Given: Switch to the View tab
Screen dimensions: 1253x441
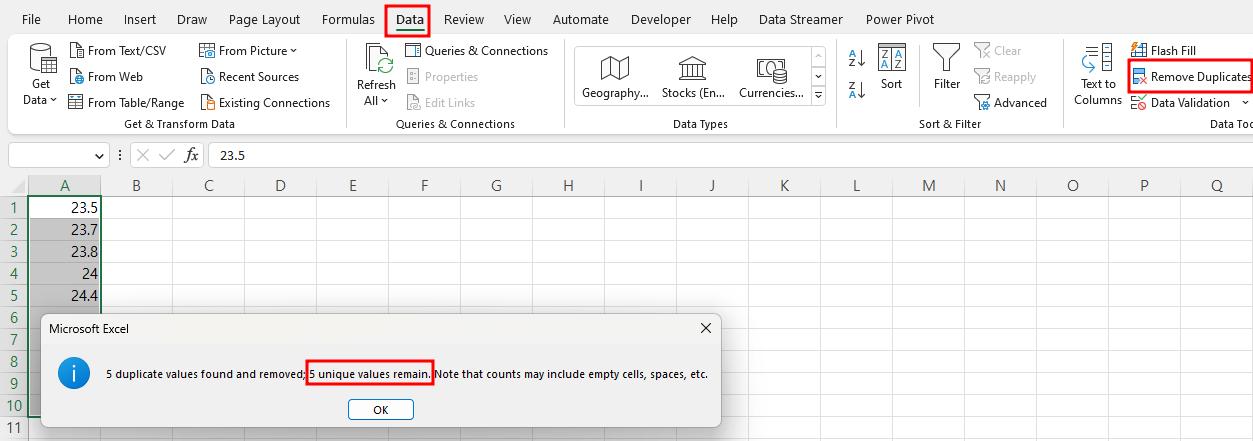Looking at the screenshot, I should tap(517, 19).
